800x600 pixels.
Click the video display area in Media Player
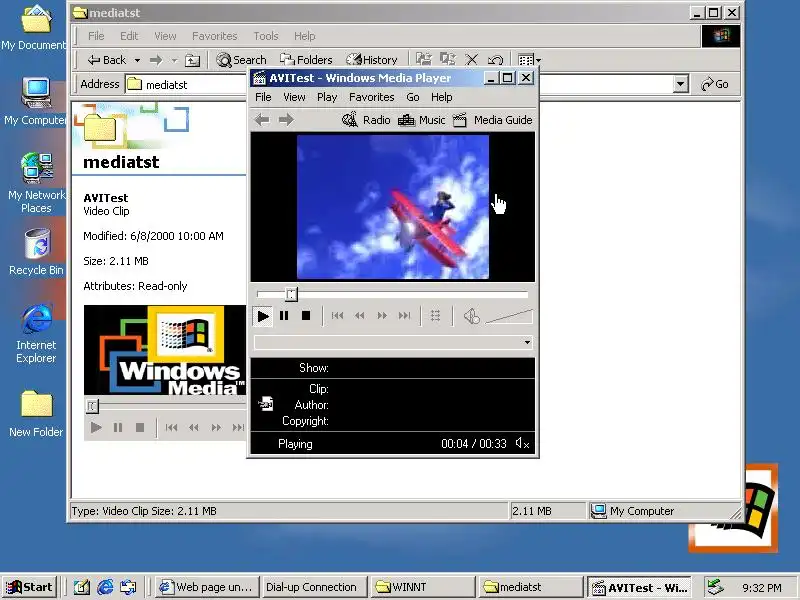coord(393,207)
